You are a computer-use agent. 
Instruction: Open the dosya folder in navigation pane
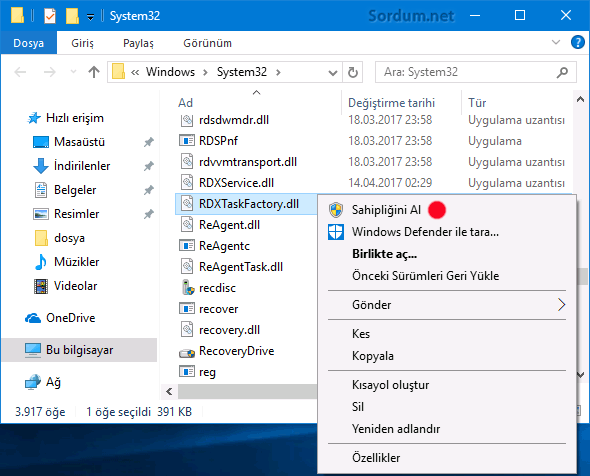tap(59, 238)
